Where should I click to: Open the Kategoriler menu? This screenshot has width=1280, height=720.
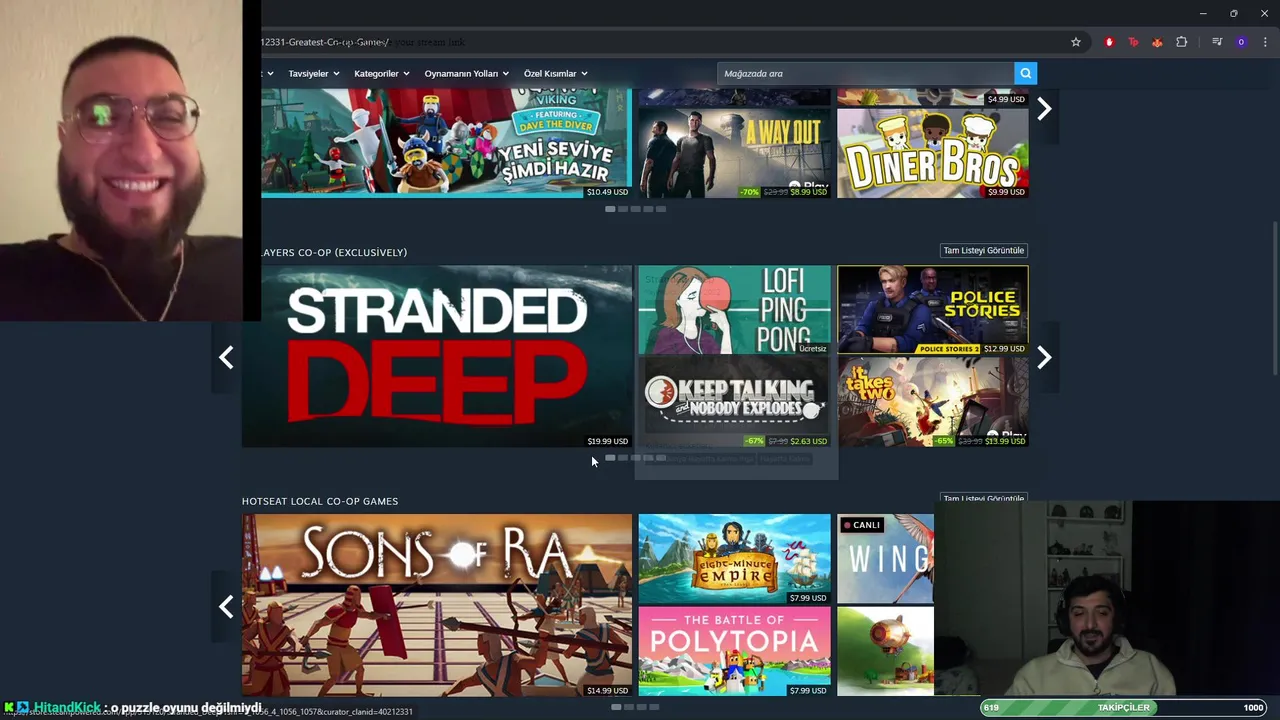(x=382, y=73)
